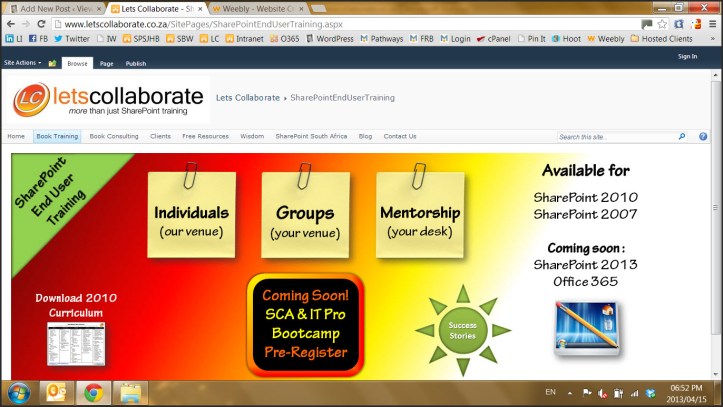This screenshot has width=723, height=407.
Task: Click the search magnifier icon
Action: point(682,136)
